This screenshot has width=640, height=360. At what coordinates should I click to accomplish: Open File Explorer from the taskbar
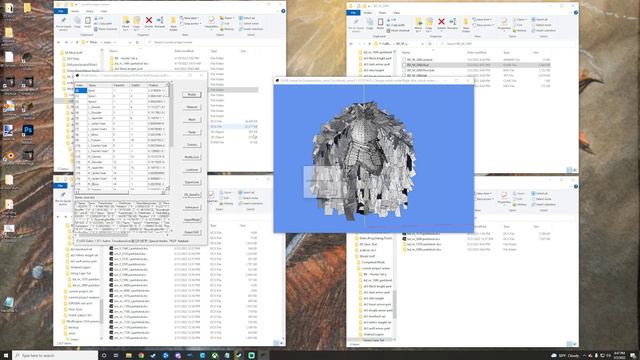[x=129, y=356]
